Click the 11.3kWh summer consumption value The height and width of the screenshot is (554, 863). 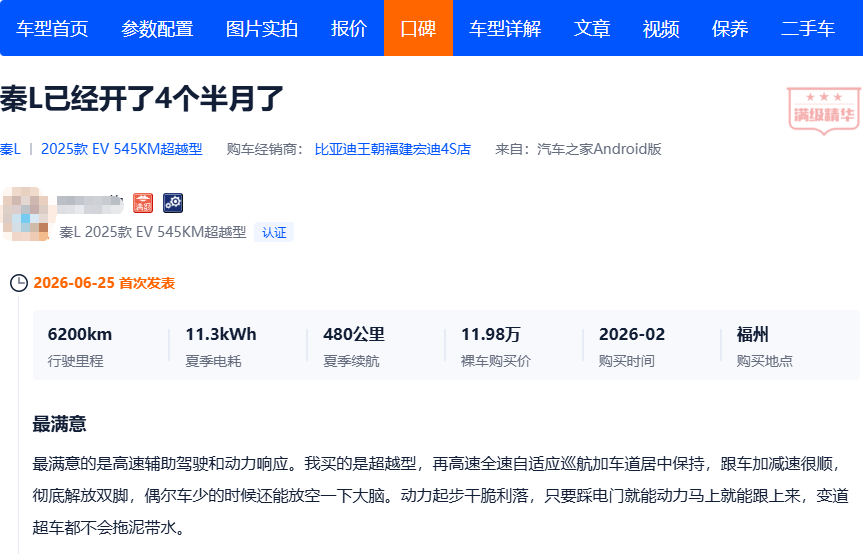[221, 334]
